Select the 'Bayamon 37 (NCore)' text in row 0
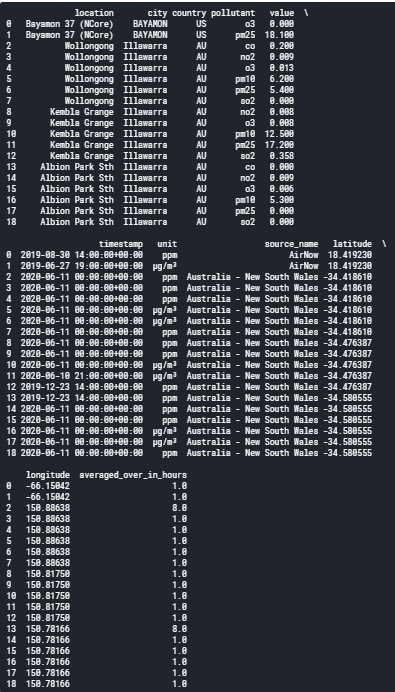 pyautogui.click(x=69, y=24)
